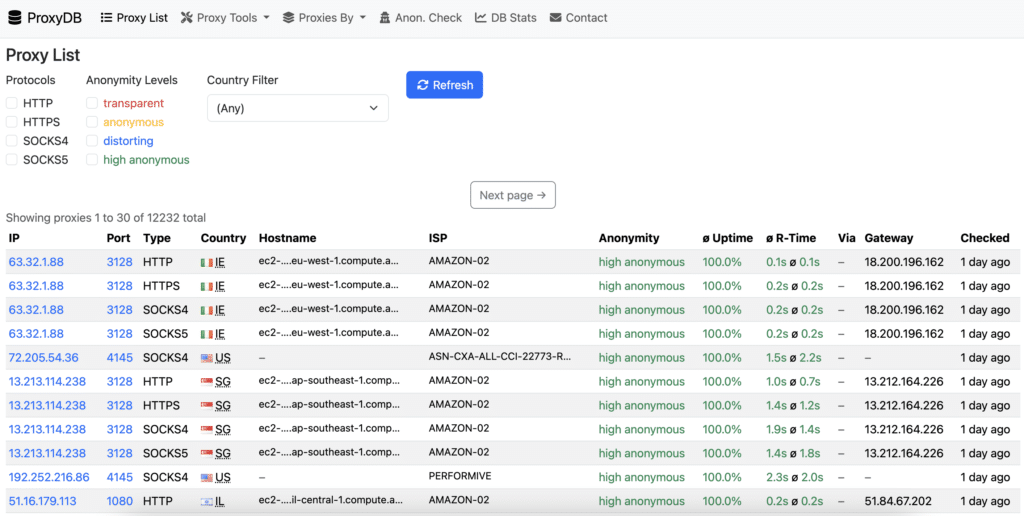Click the Gateway column header
The width and height of the screenshot is (1024, 516).
[889, 238]
